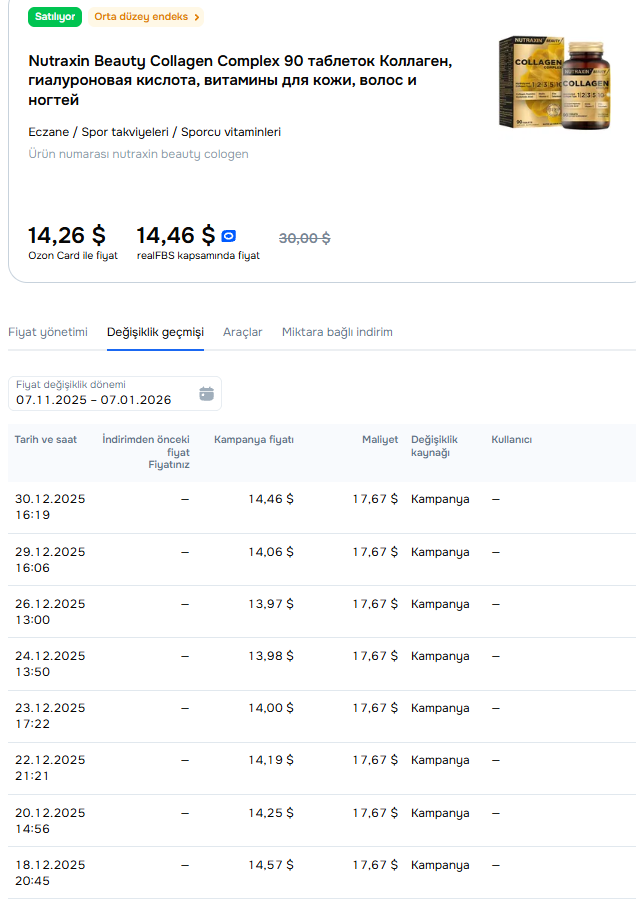Switch to the Fiyat yönetimi tab
The width and height of the screenshot is (636, 906).
[48, 332]
